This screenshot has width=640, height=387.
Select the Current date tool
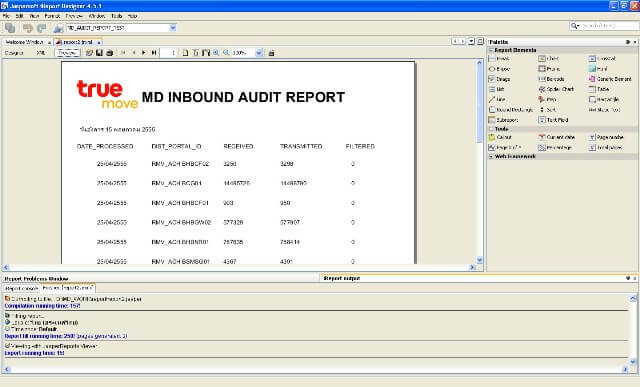point(556,137)
